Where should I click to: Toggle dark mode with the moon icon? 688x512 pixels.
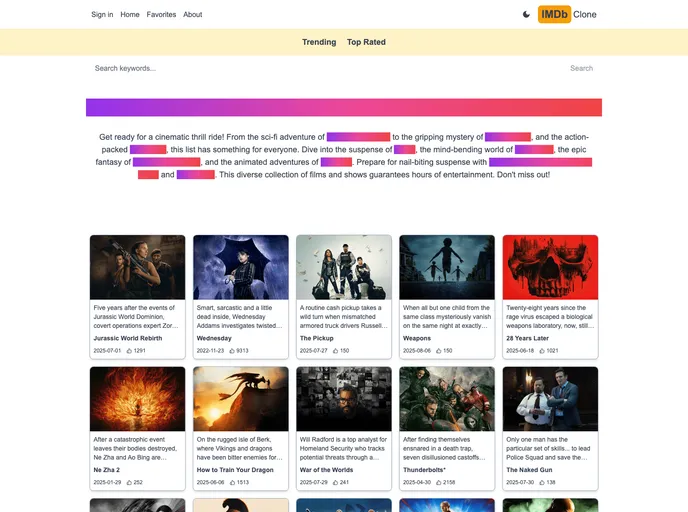[526, 14]
